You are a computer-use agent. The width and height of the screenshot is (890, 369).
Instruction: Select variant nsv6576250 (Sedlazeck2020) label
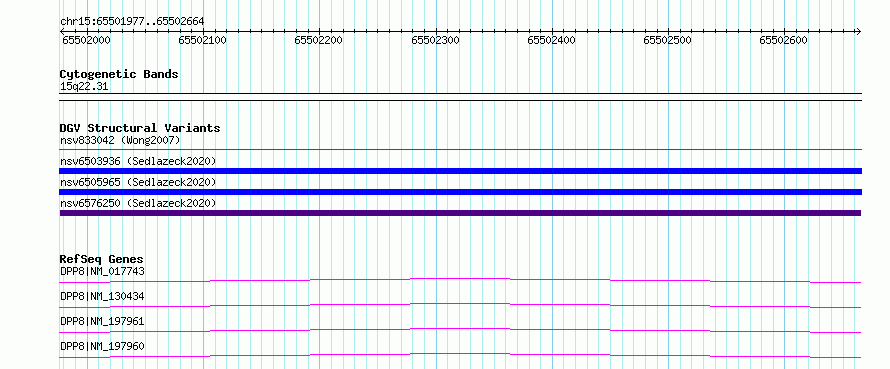(x=138, y=203)
